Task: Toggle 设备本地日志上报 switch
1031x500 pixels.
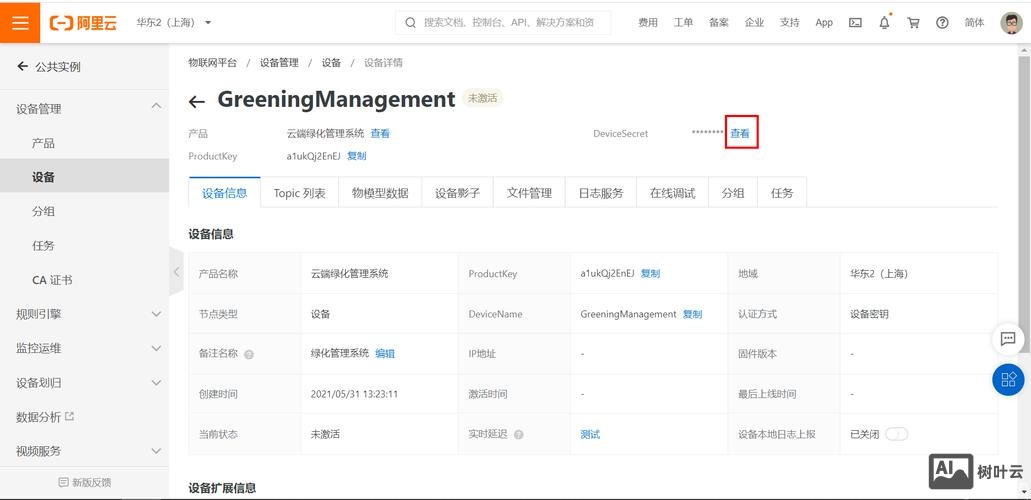Action: [896, 434]
